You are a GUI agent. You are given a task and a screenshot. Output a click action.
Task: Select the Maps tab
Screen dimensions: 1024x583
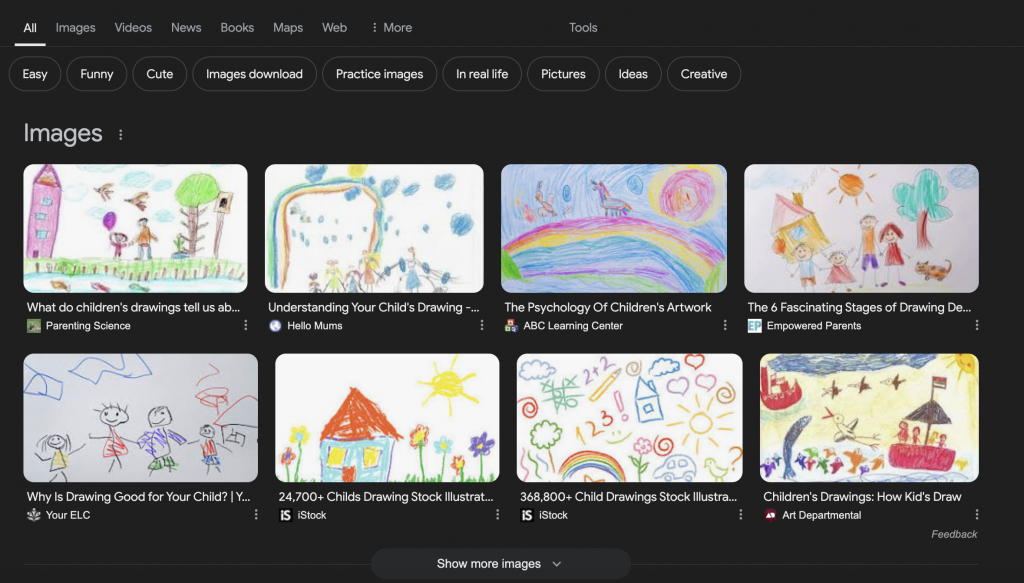[288, 28]
